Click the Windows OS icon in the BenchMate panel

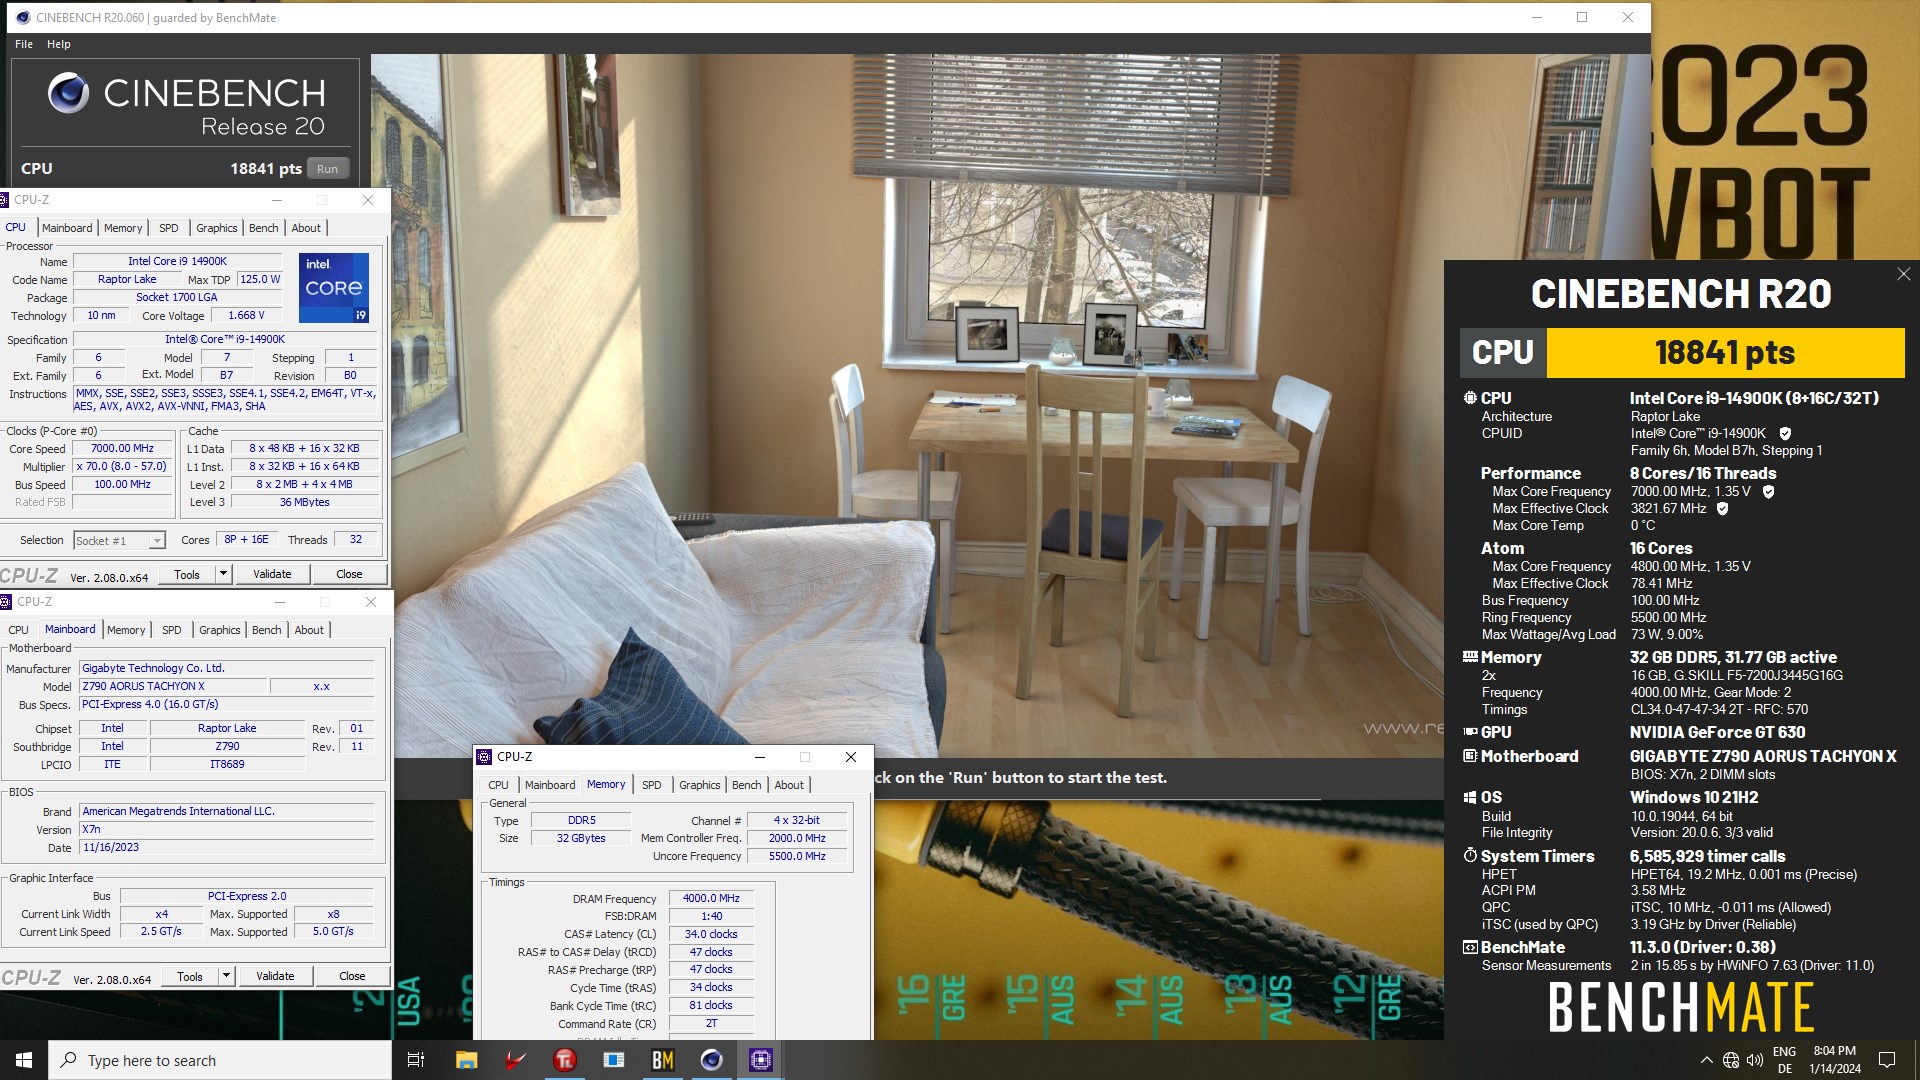(x=1470, y=797)
